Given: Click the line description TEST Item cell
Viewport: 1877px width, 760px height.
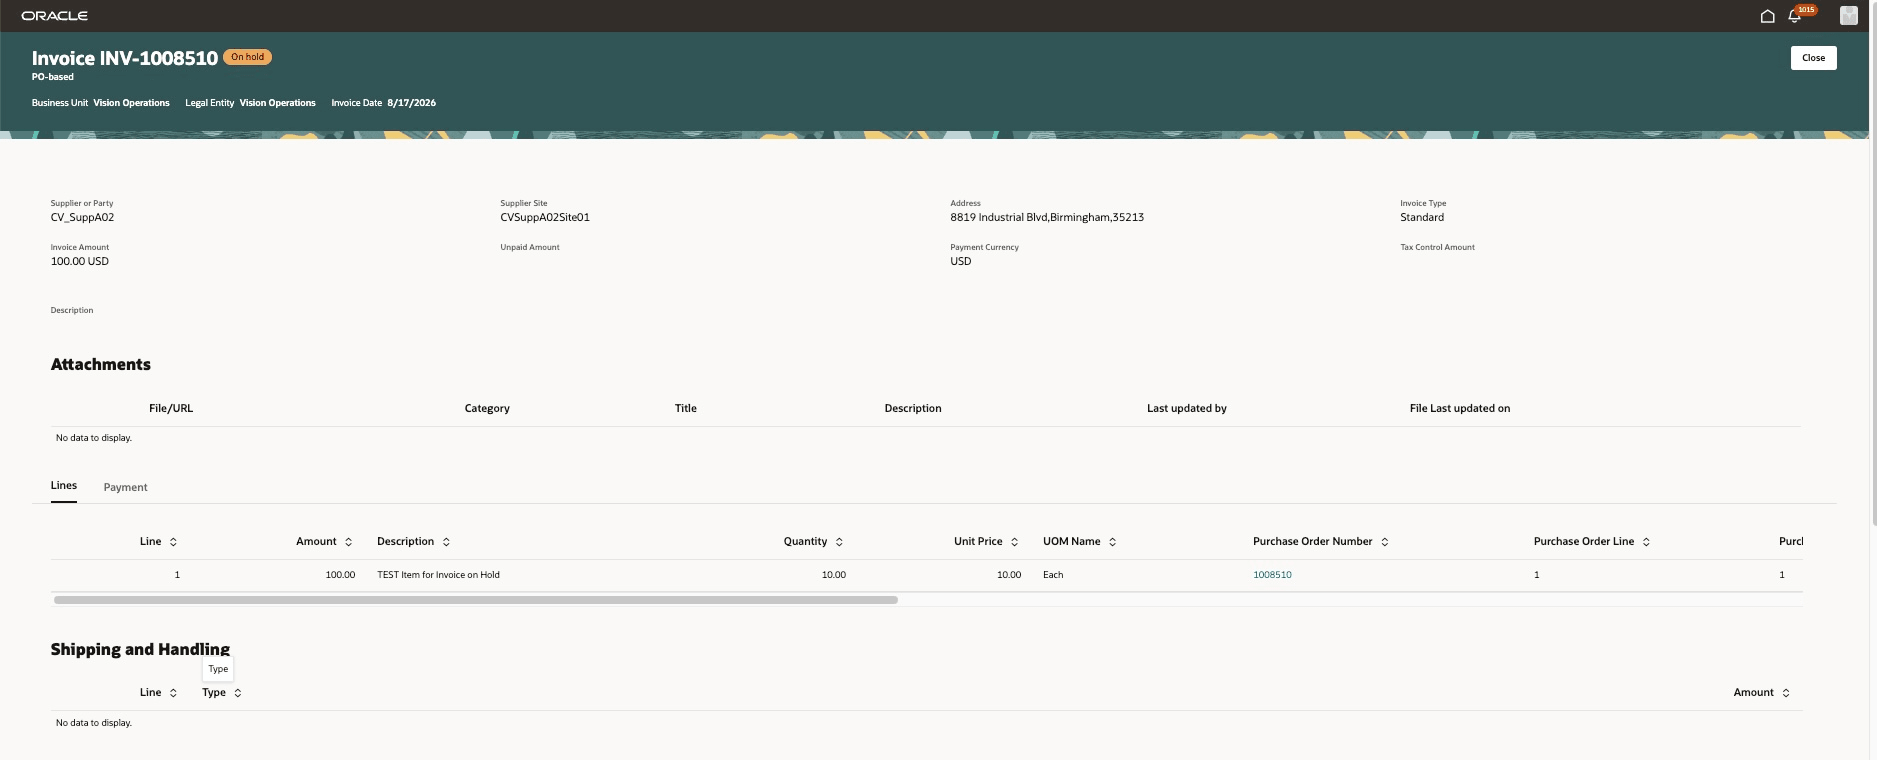Looking at the screenshot, I should click(438, 575).
